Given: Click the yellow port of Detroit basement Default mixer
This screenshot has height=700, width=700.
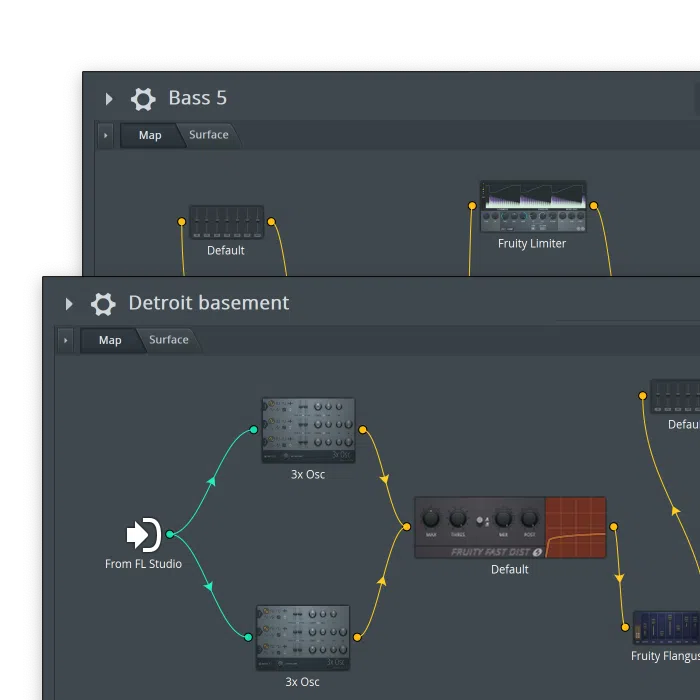Looking at the screenshot, I should pos(642,396).
